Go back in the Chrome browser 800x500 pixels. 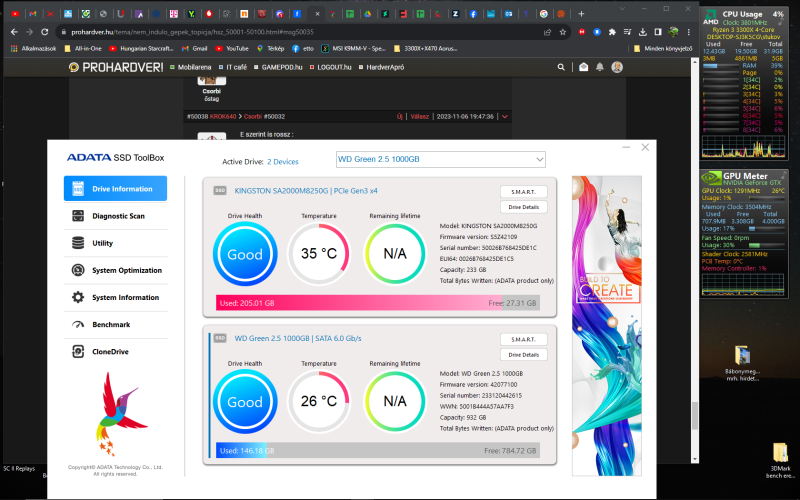14,32
